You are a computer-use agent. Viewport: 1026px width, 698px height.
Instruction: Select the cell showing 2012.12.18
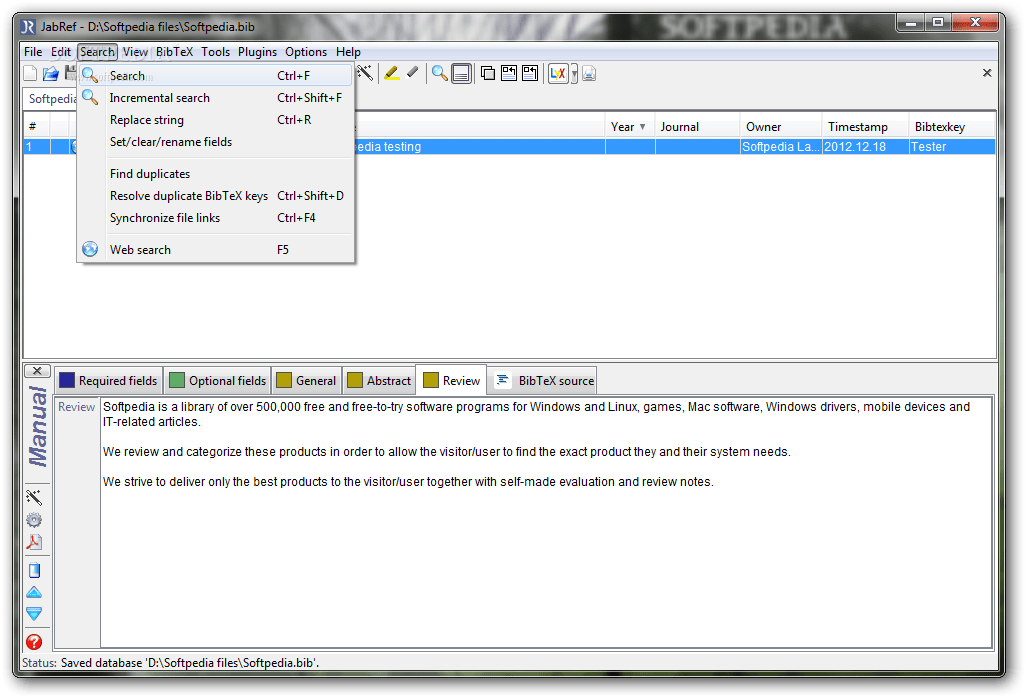[x=865, y=147]
